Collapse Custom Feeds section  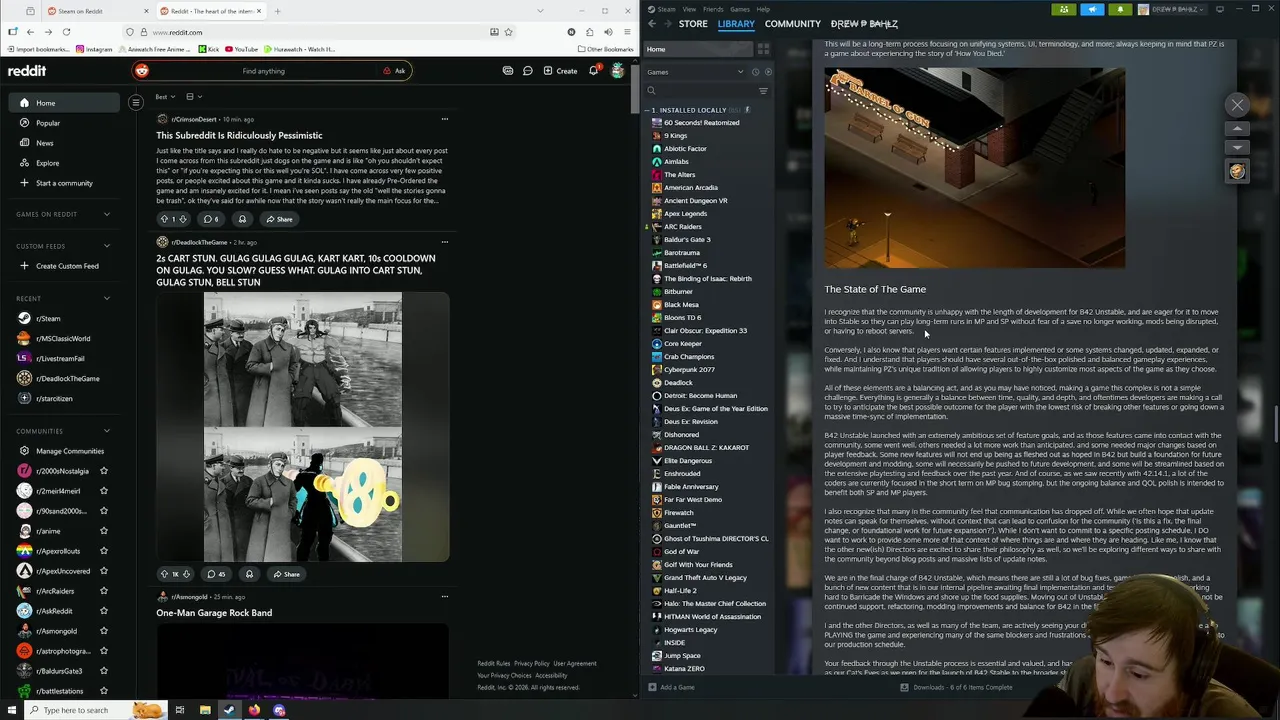click(107, 246)
